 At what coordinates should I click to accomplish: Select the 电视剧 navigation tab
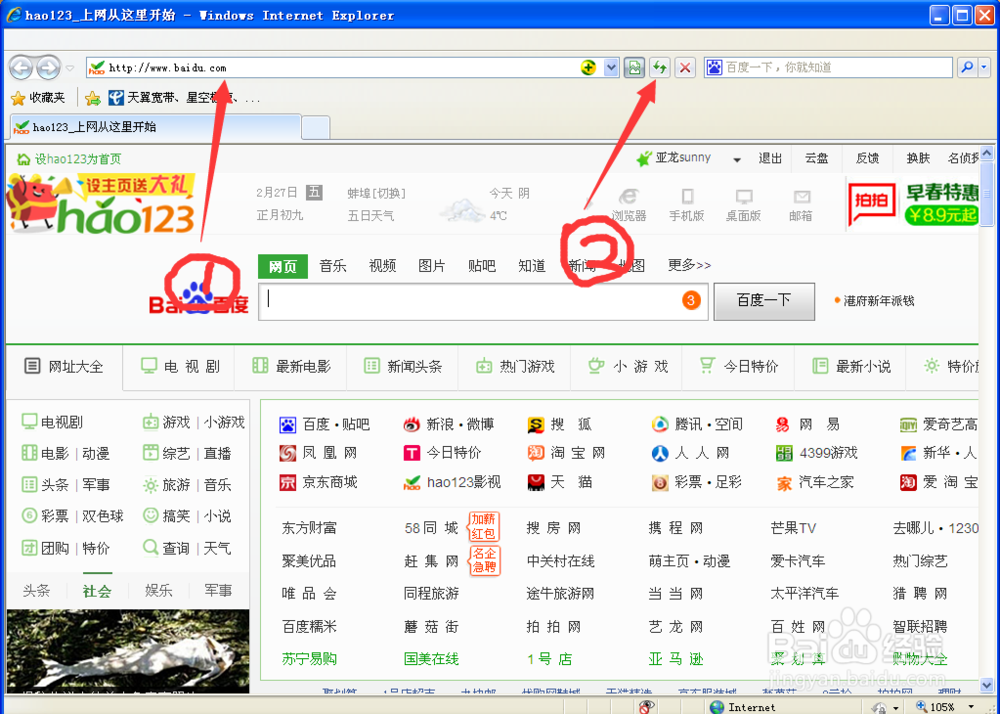179,367
